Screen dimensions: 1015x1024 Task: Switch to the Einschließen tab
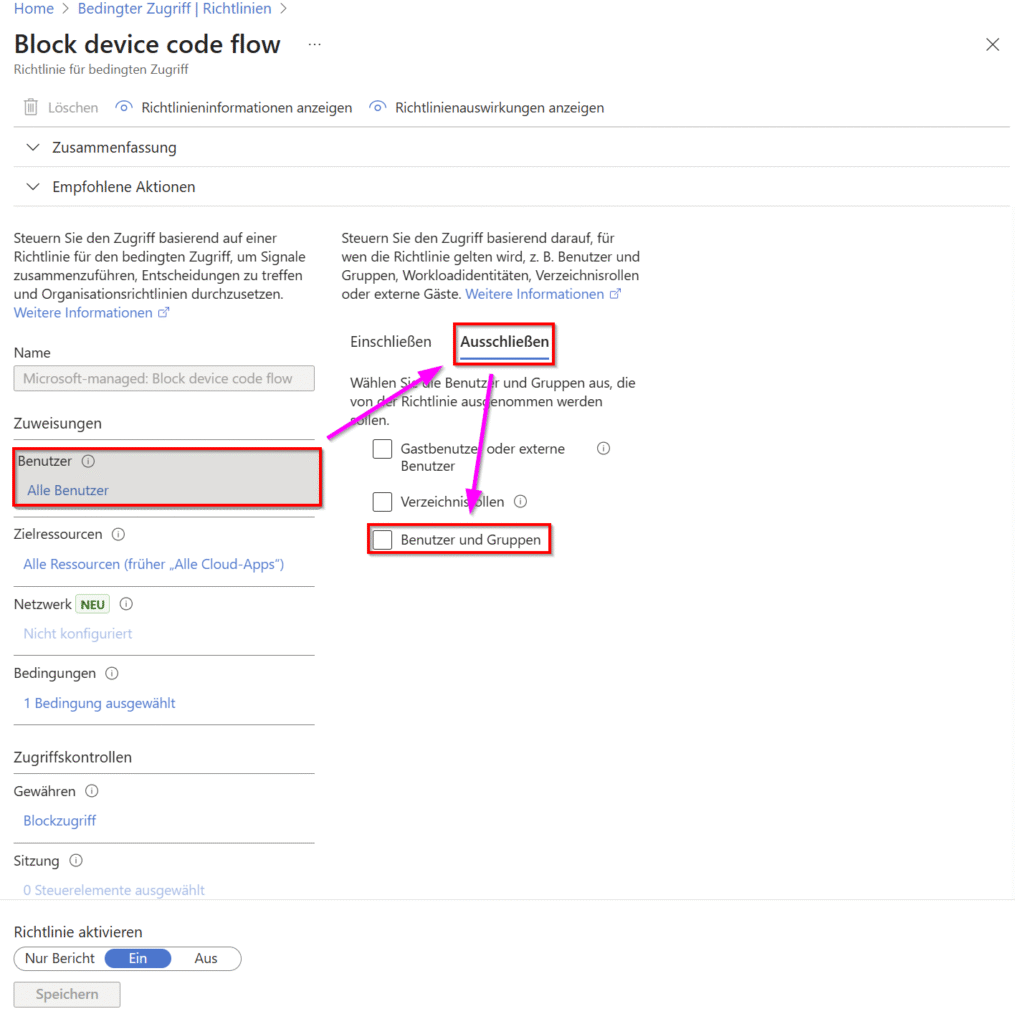(391, 341)
